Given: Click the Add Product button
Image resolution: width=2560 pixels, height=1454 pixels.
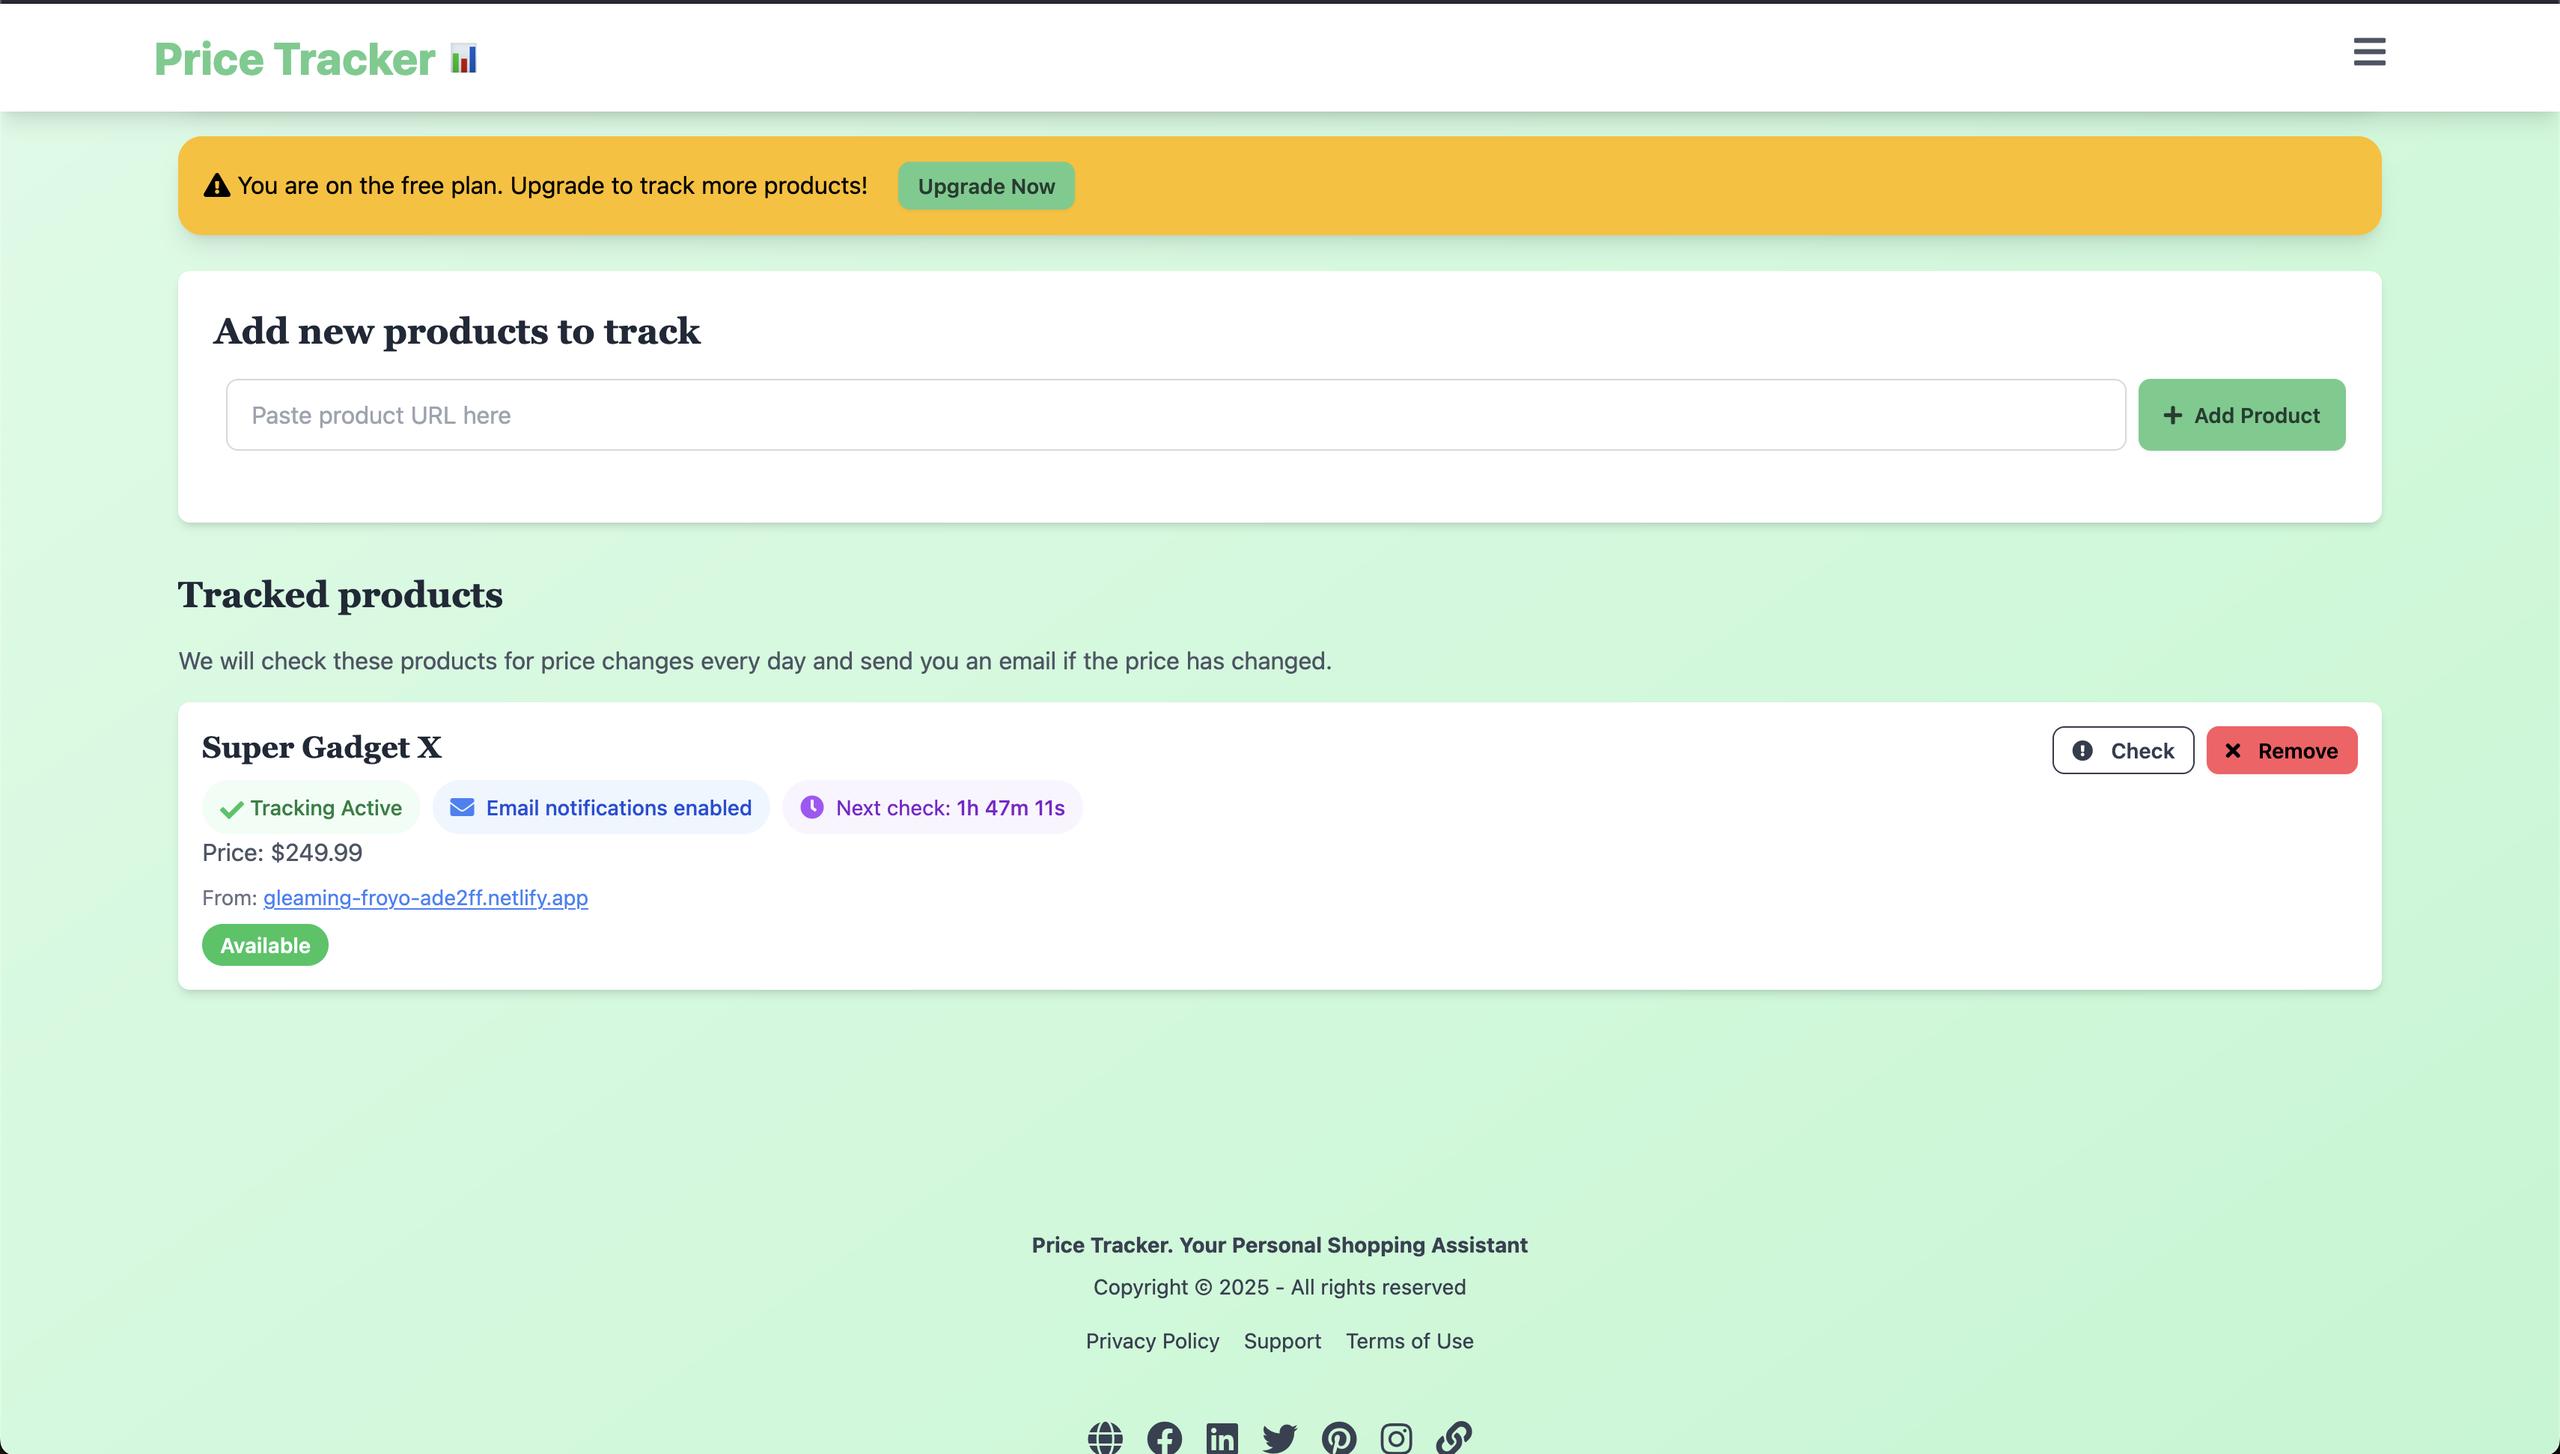Looking at the screenshot, I should tap(2241, 415).
